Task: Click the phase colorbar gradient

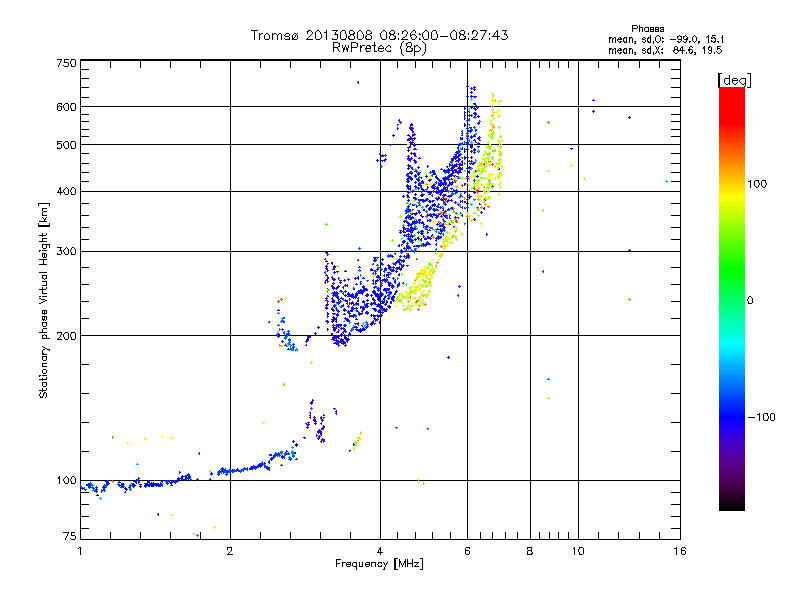Action: coord(732,299)
